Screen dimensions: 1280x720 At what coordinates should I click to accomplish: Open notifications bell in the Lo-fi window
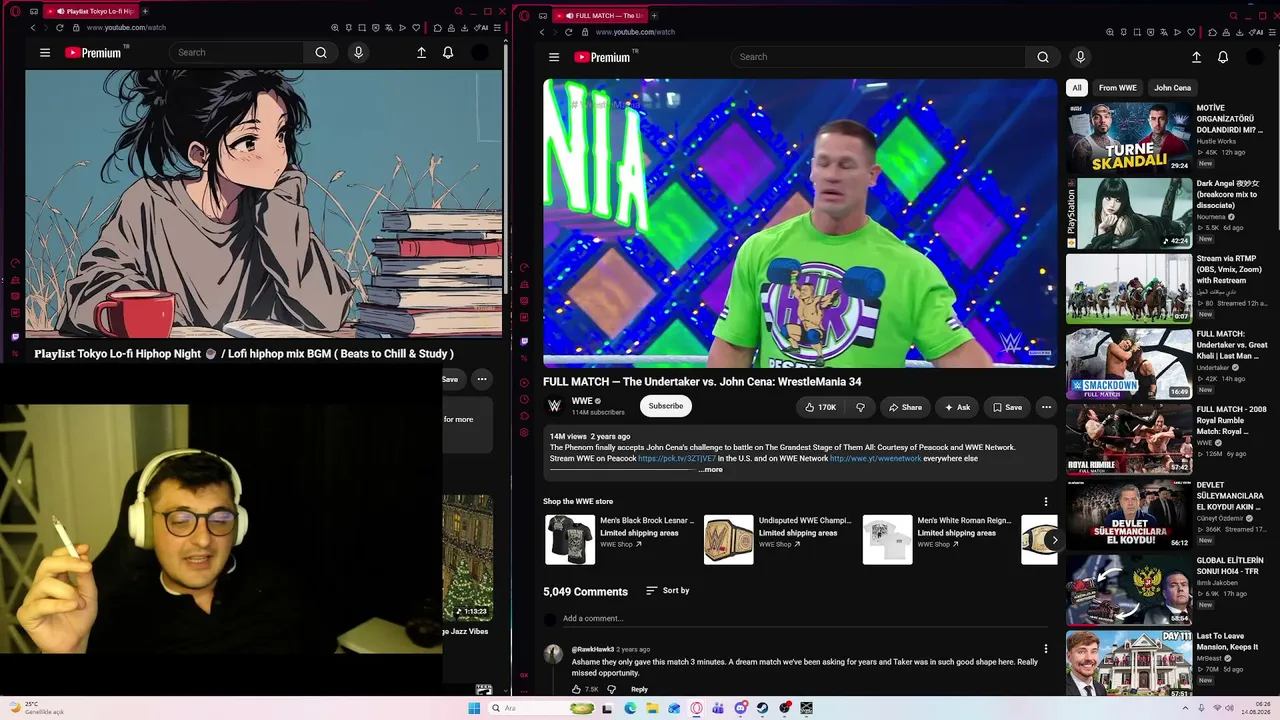pyautogui.click(x=448, y=53)
